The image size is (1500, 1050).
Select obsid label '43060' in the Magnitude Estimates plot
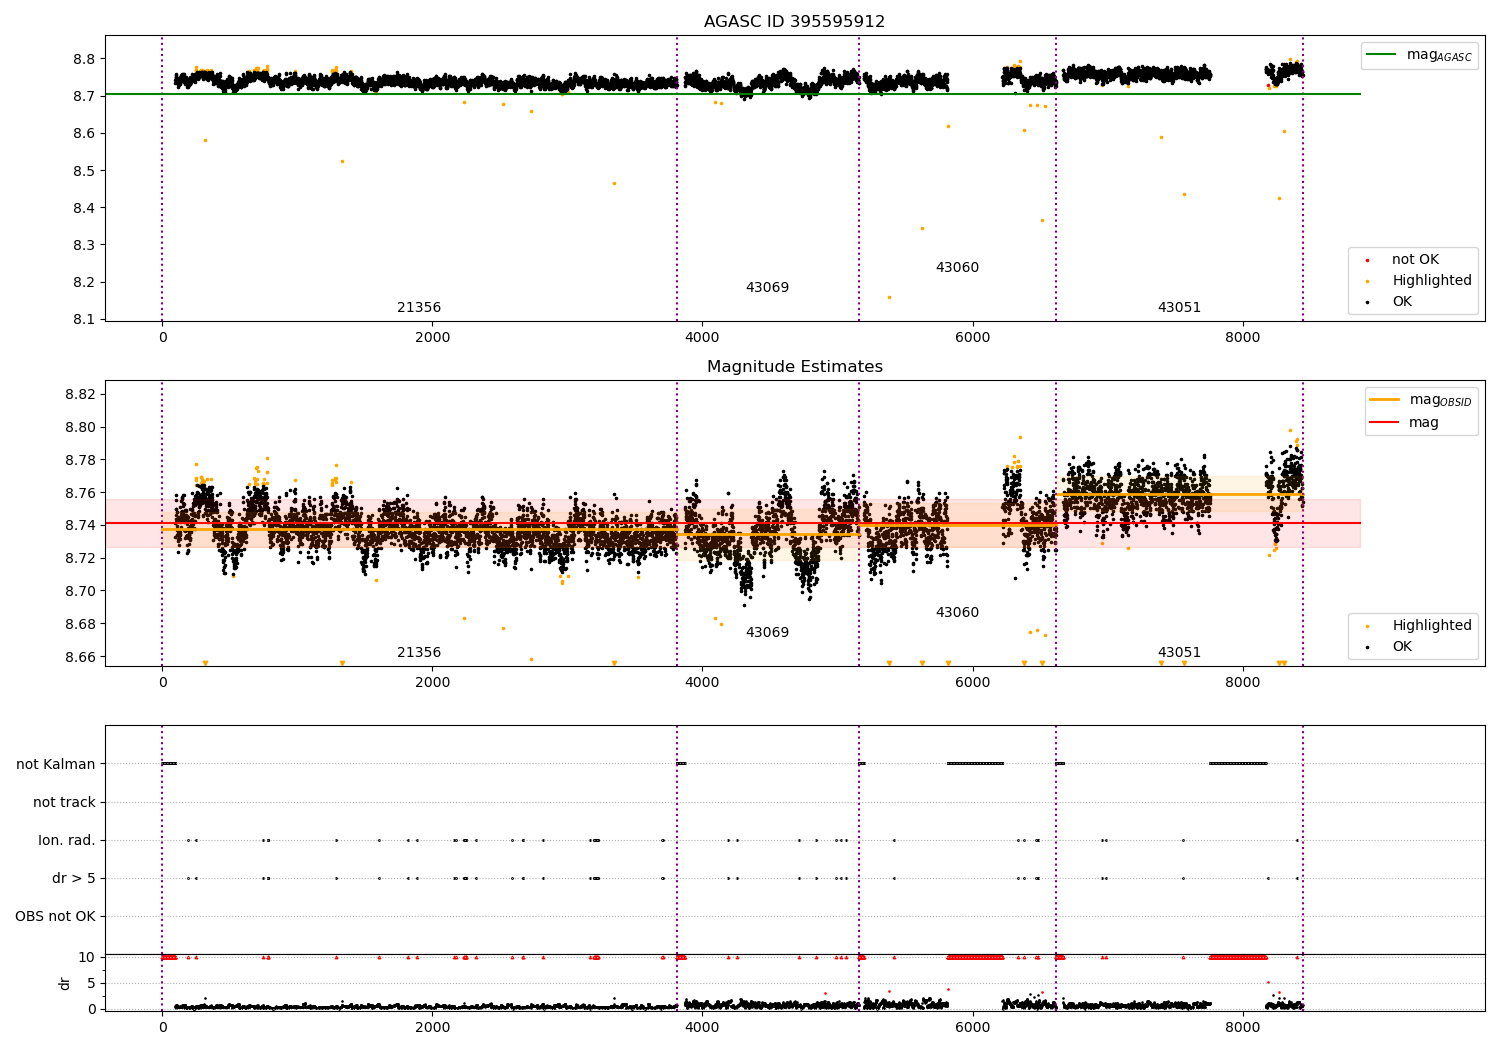[957, 613]
